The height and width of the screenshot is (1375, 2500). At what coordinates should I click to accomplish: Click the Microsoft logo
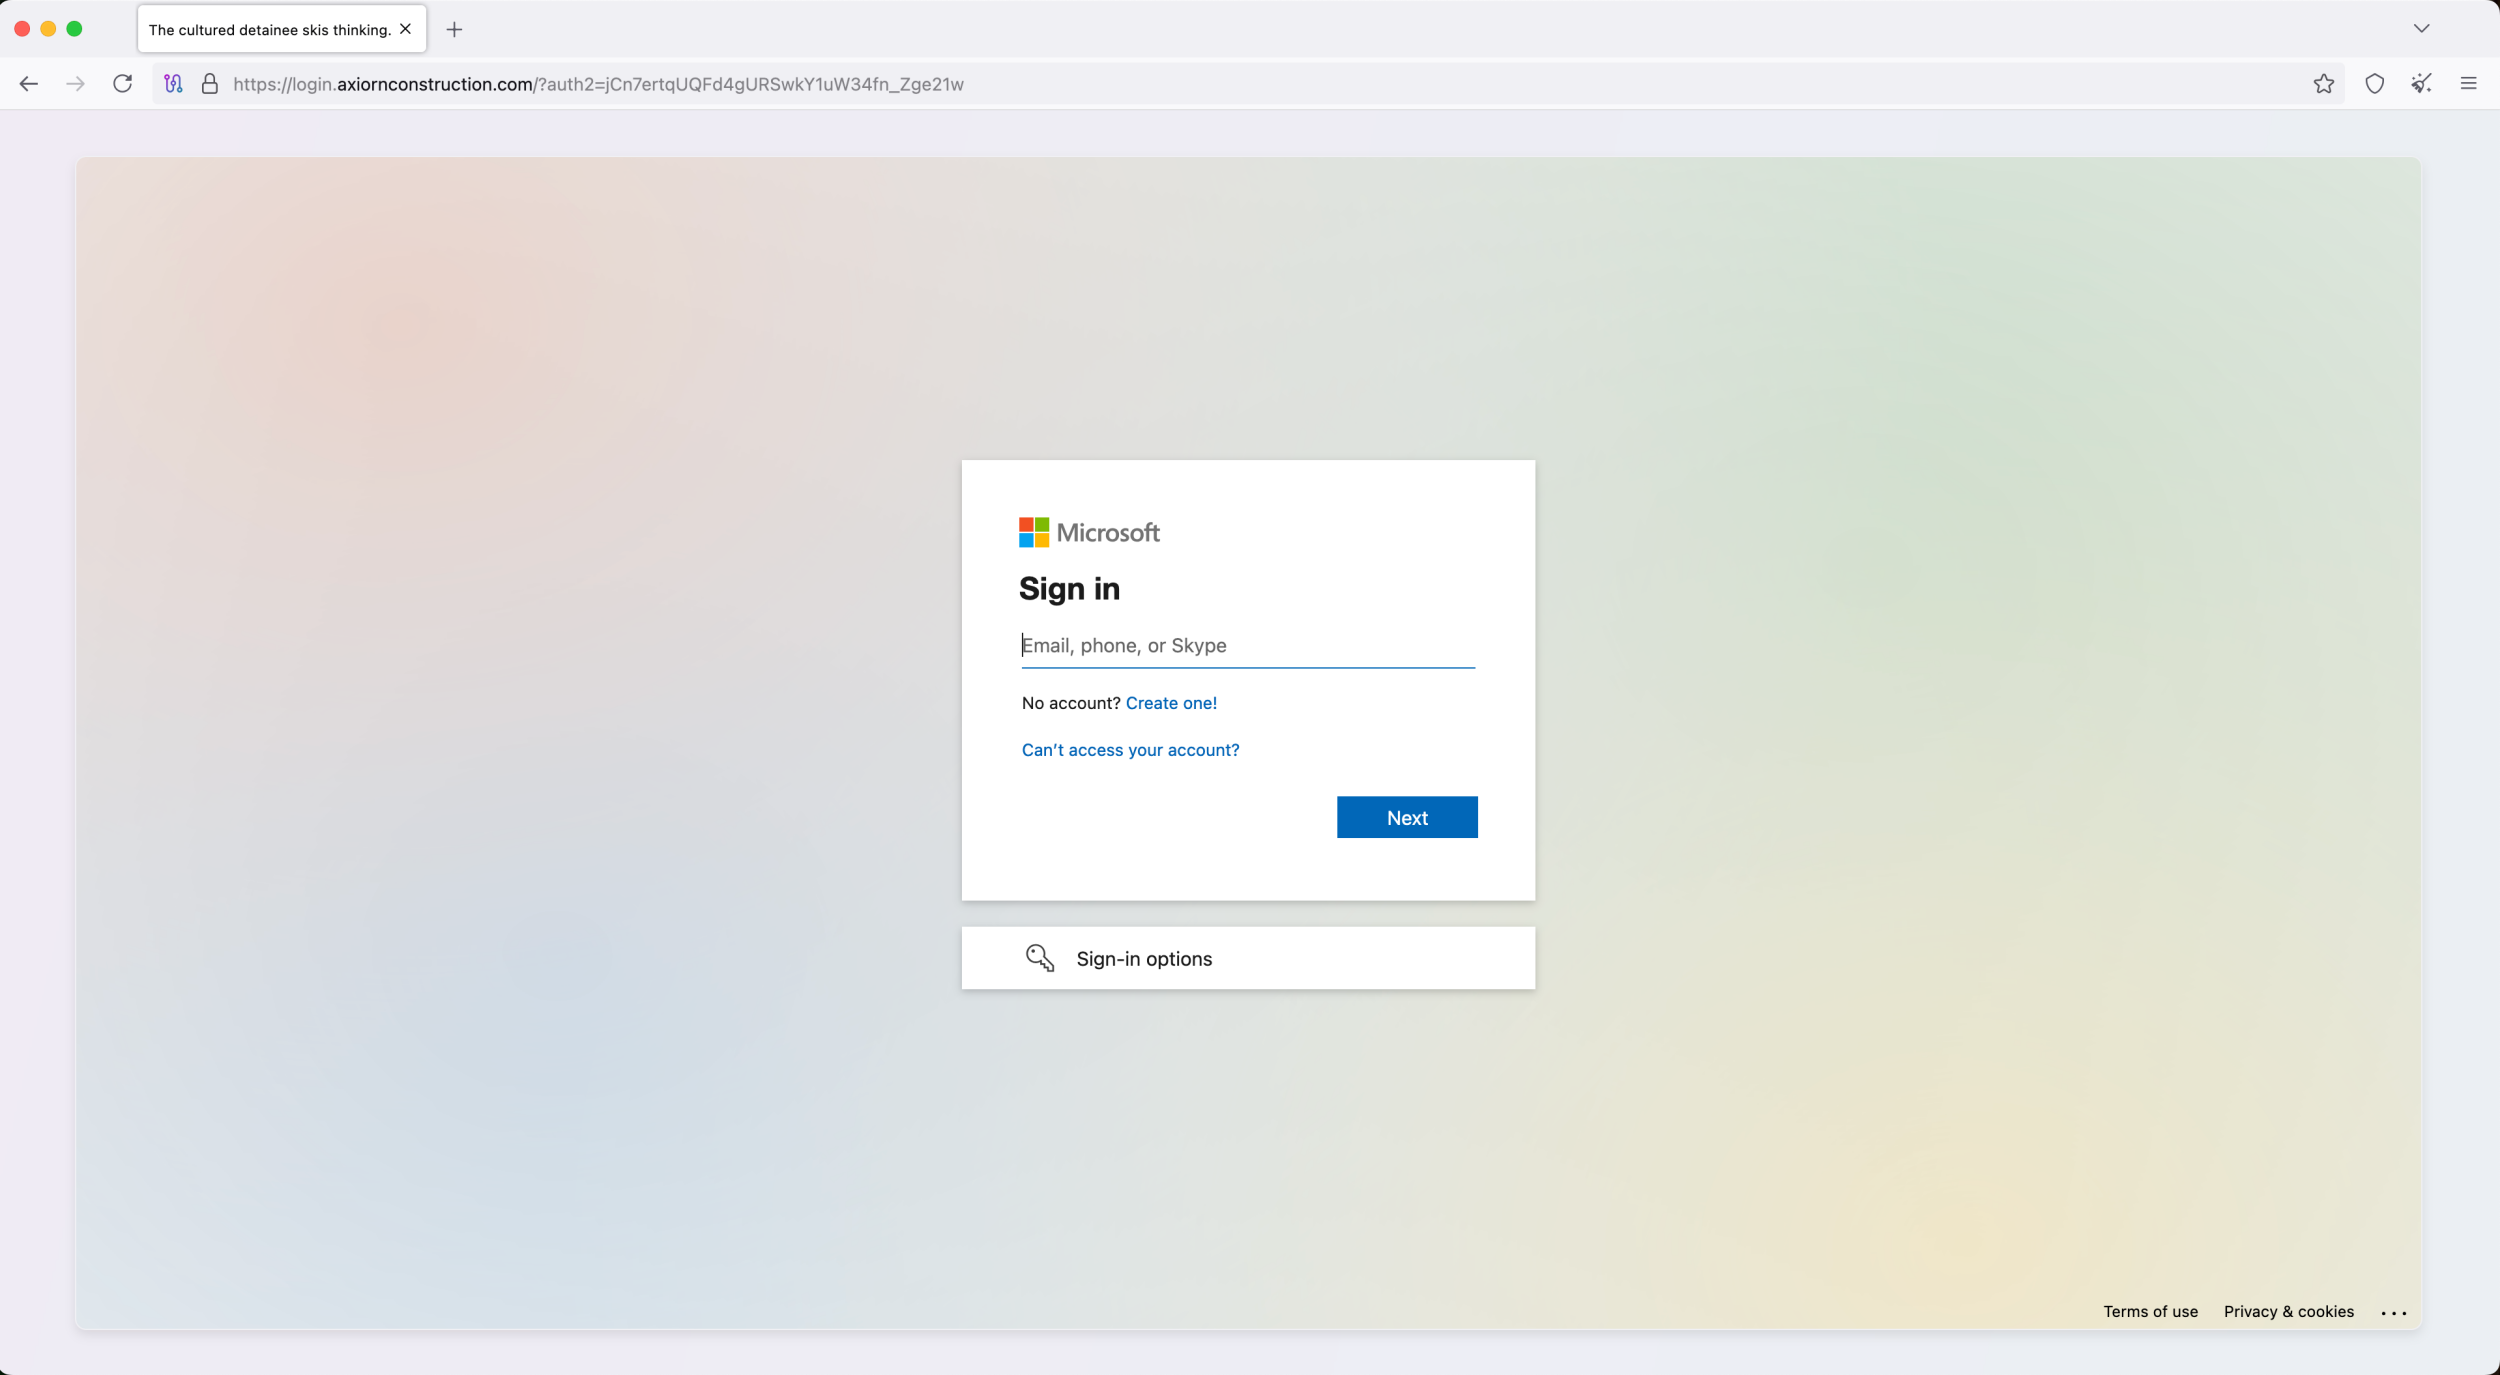point(1088,531)
